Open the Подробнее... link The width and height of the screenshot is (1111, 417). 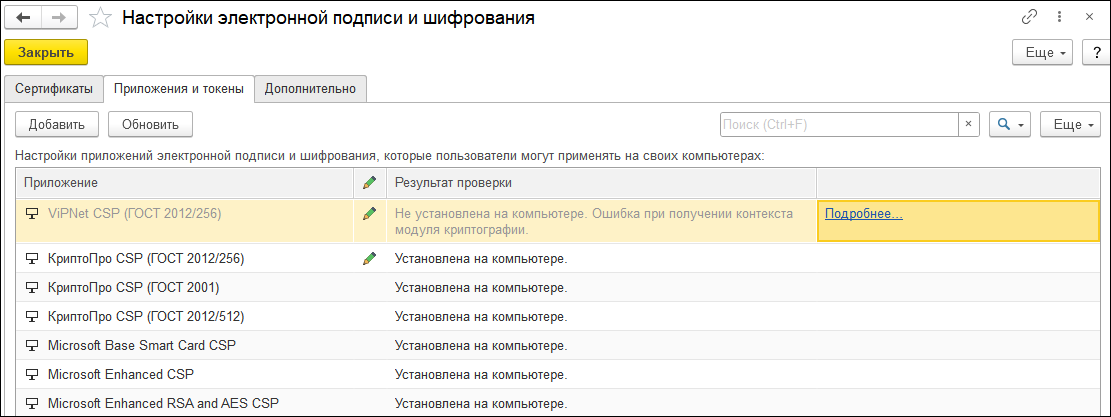coord(864,214)
